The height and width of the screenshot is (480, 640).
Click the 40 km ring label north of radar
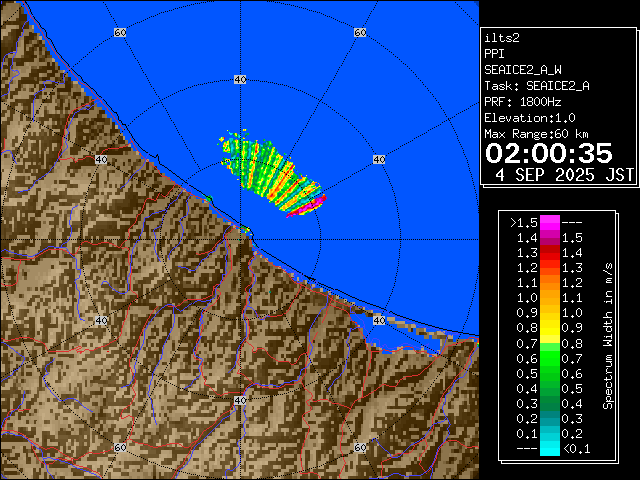(x=239, y=79)
